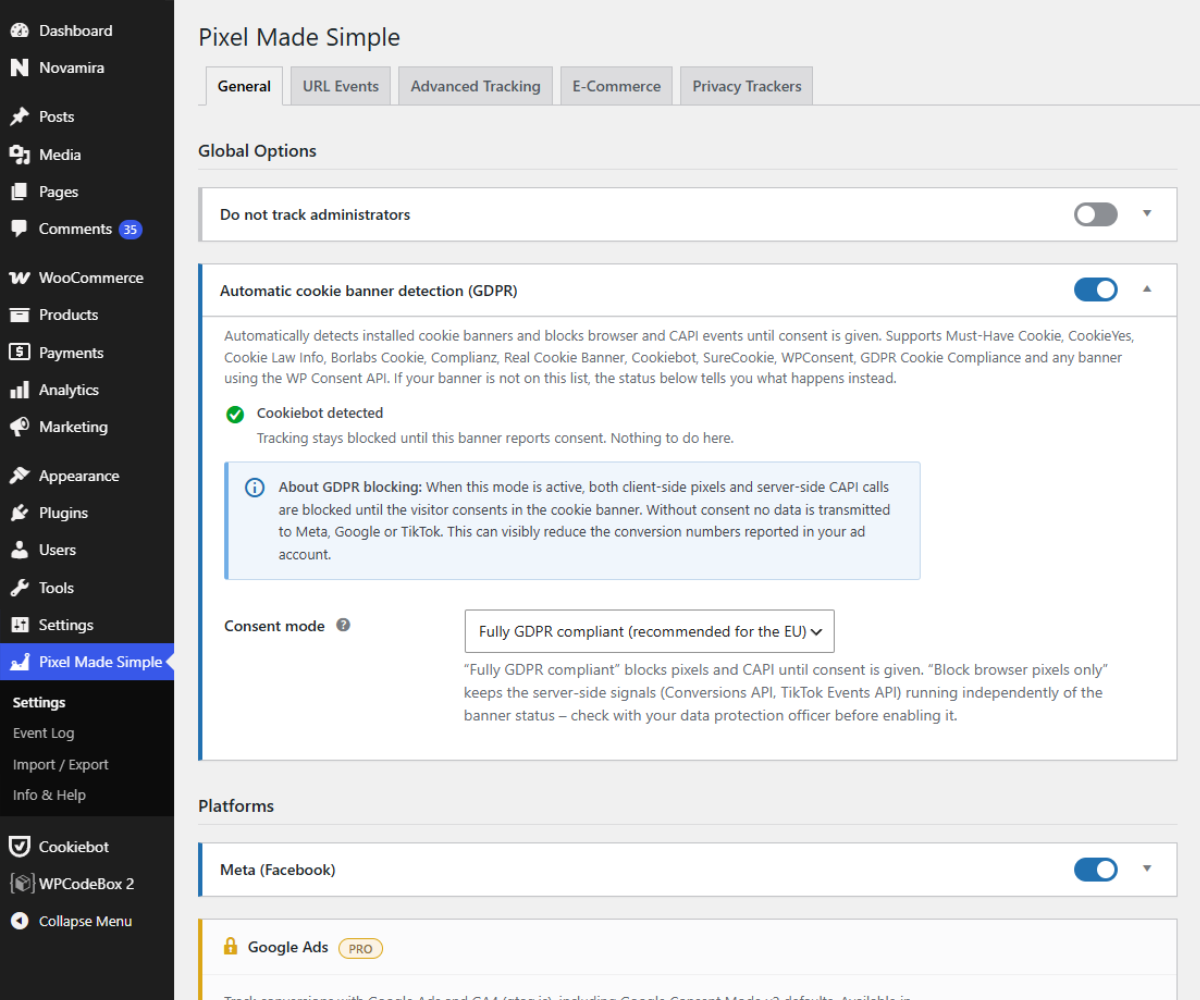Click the Analytics bar chart icon

pyautogui.click(x=19, y=390)
